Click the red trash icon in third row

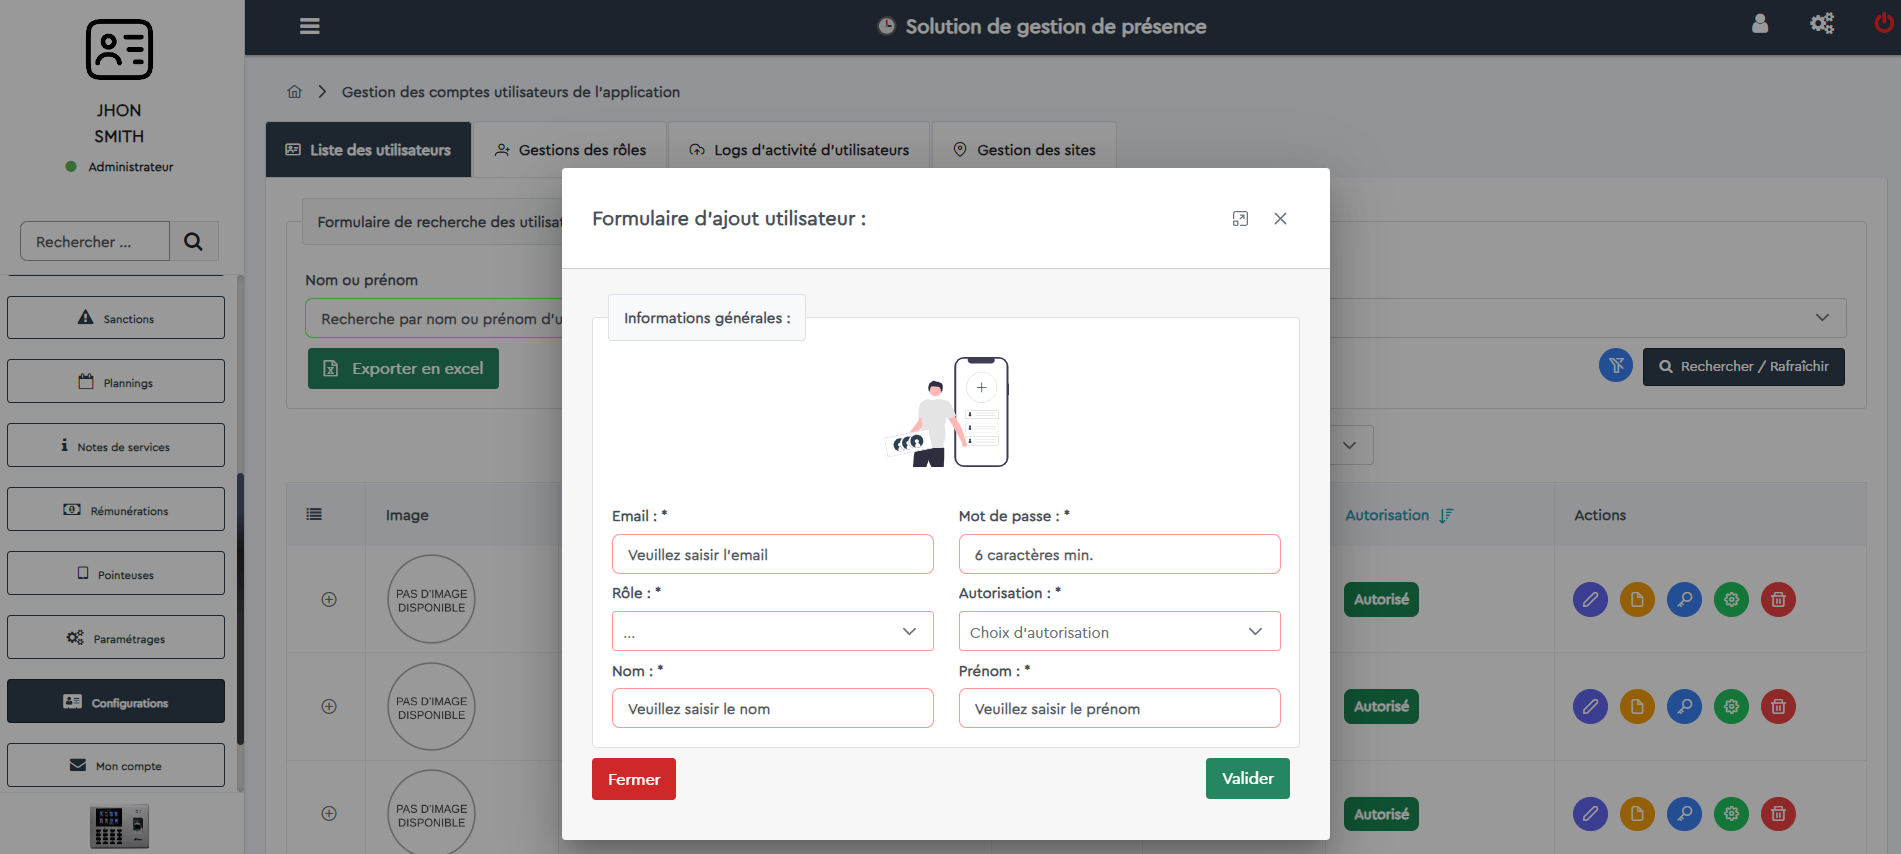1778,813
